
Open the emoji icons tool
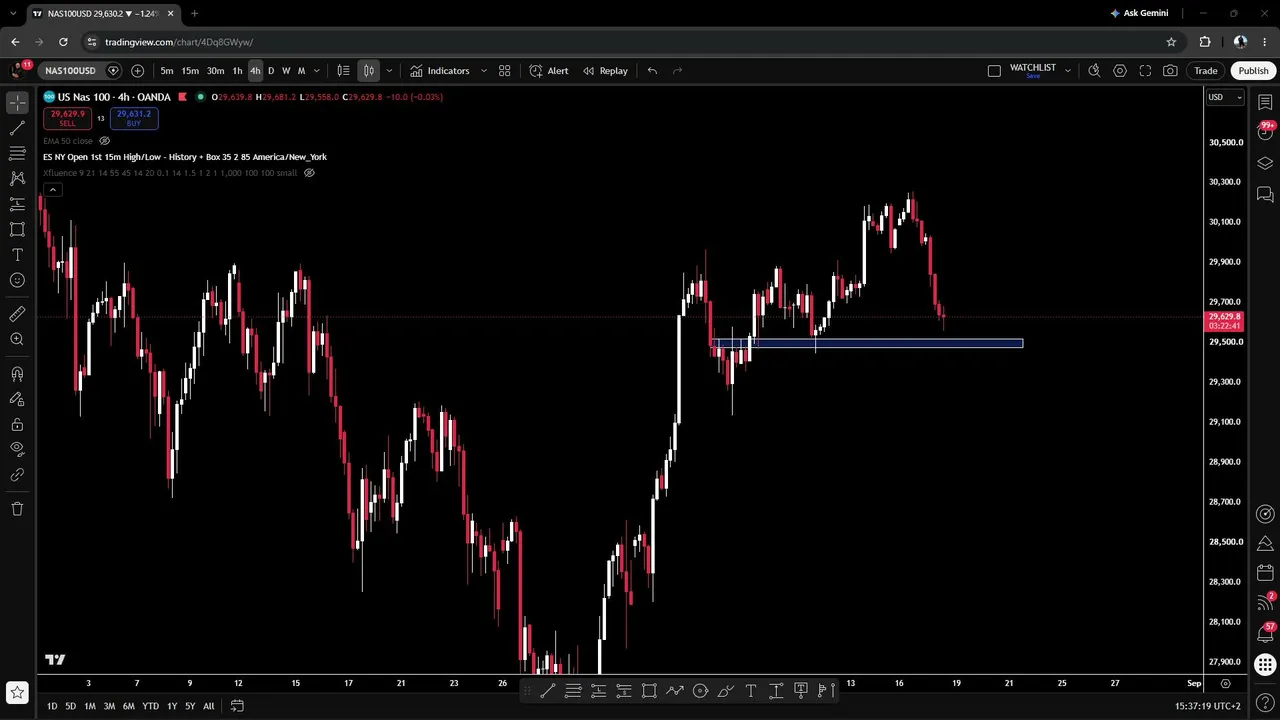tap(17, 280)
